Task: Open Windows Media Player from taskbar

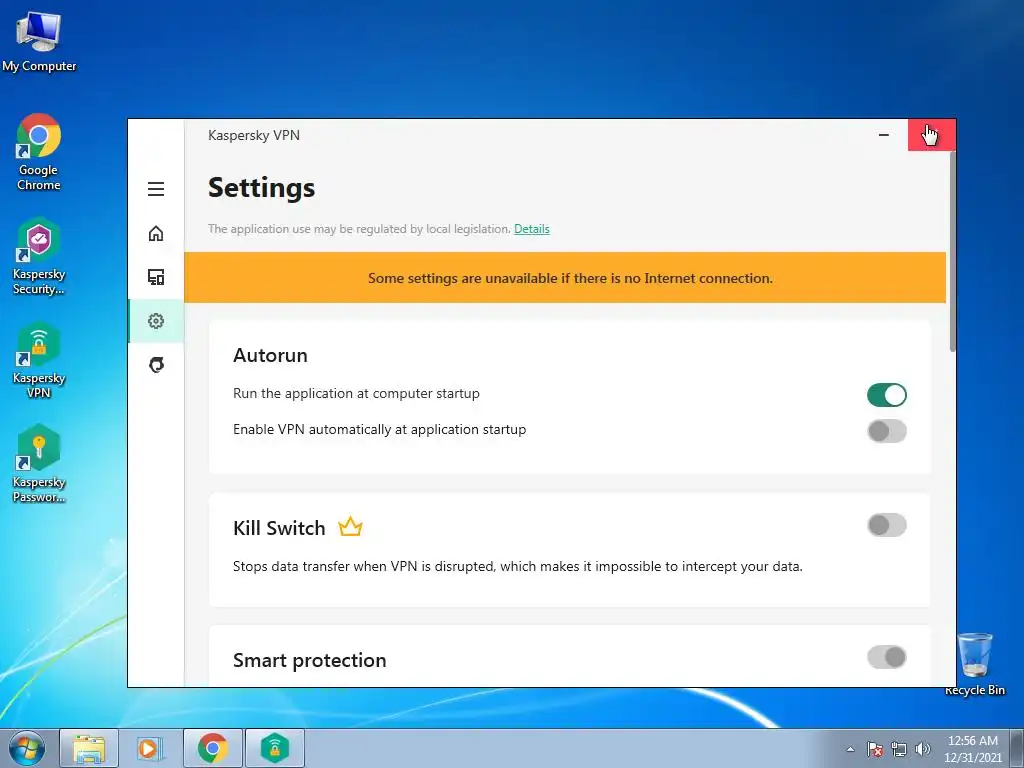Action: (x=151, y=748)
